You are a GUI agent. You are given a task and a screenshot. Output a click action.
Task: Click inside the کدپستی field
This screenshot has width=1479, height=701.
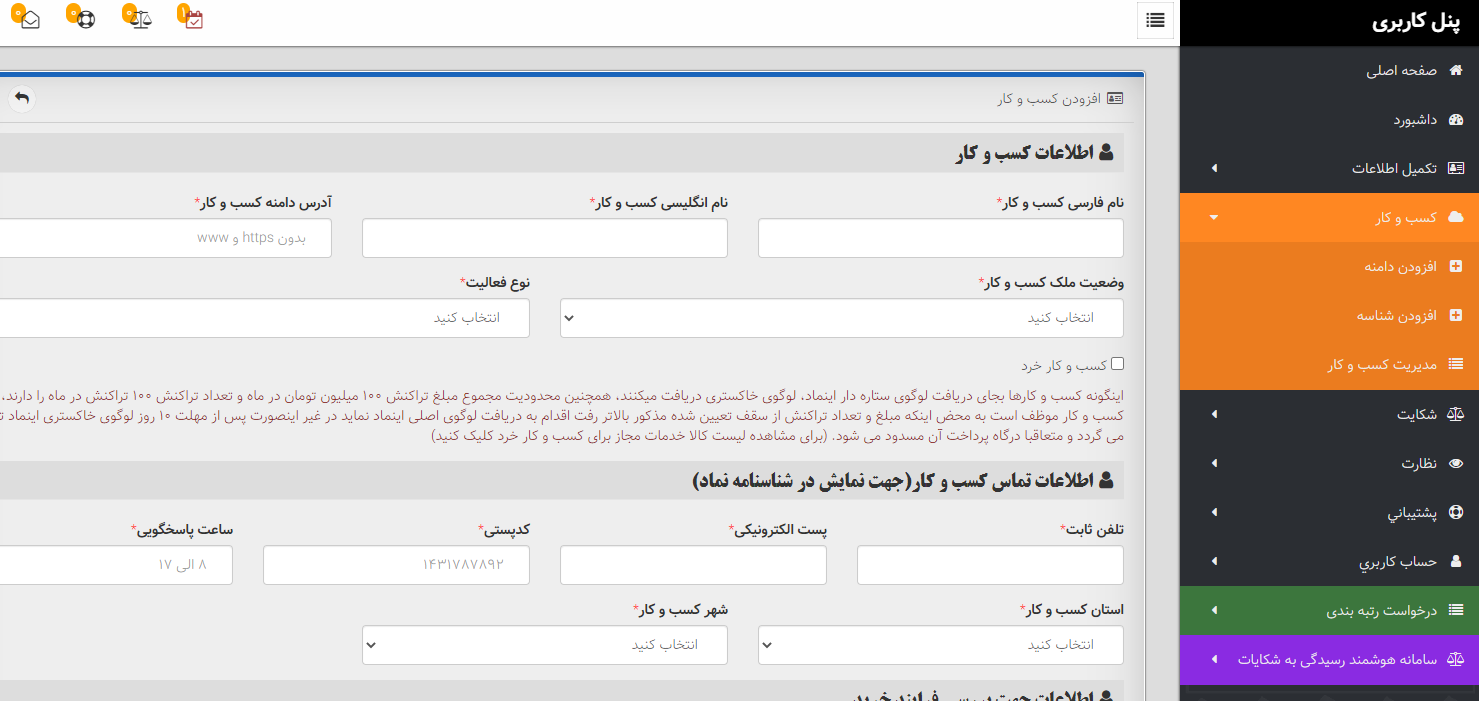(396, 565)
